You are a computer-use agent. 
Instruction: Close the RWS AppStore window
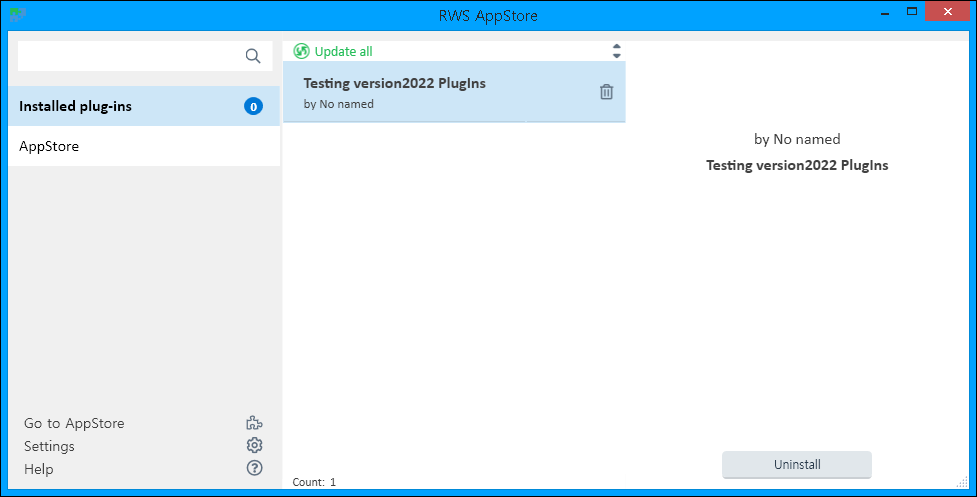tap(948, 11)
